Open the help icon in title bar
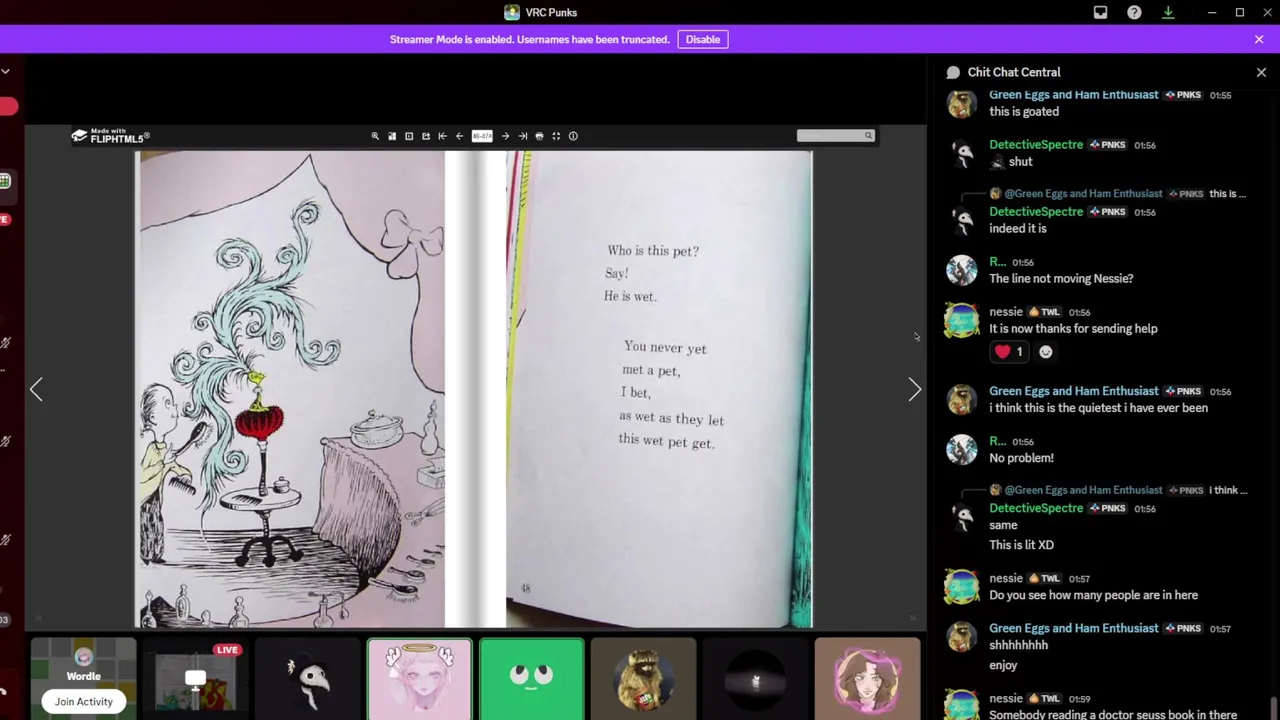Viewport: 1280px width, 720px height. click(1134, 12)
